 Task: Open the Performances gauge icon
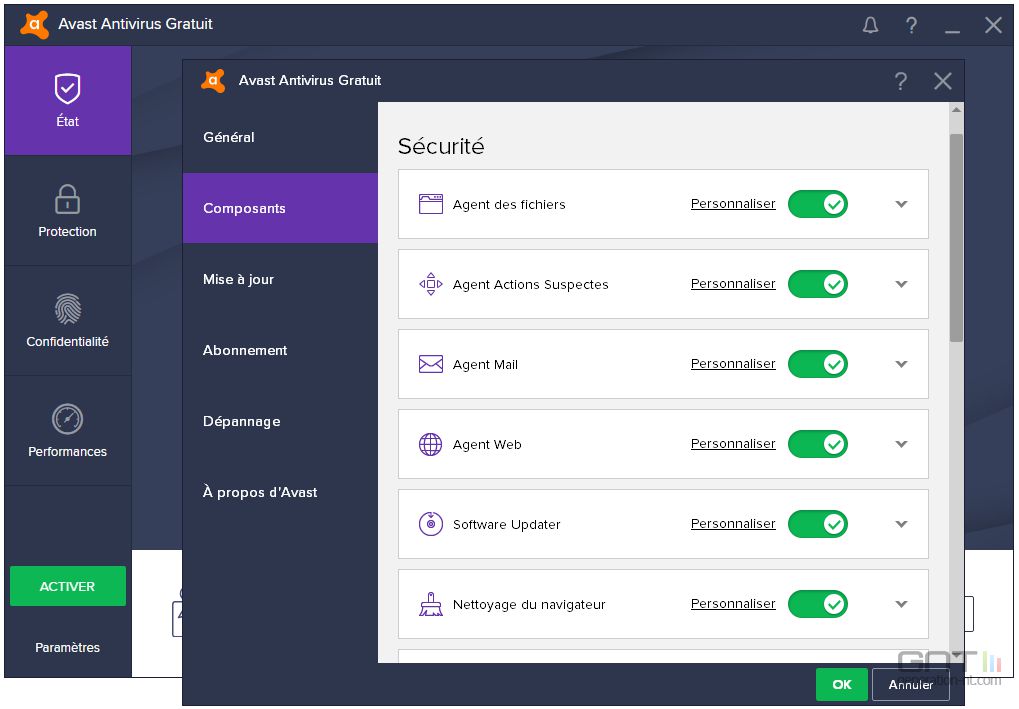[x=68, y=419]
